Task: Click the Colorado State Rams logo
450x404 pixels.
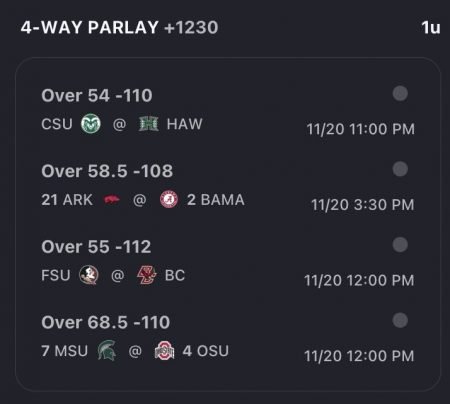Action: tap(91, 124)
